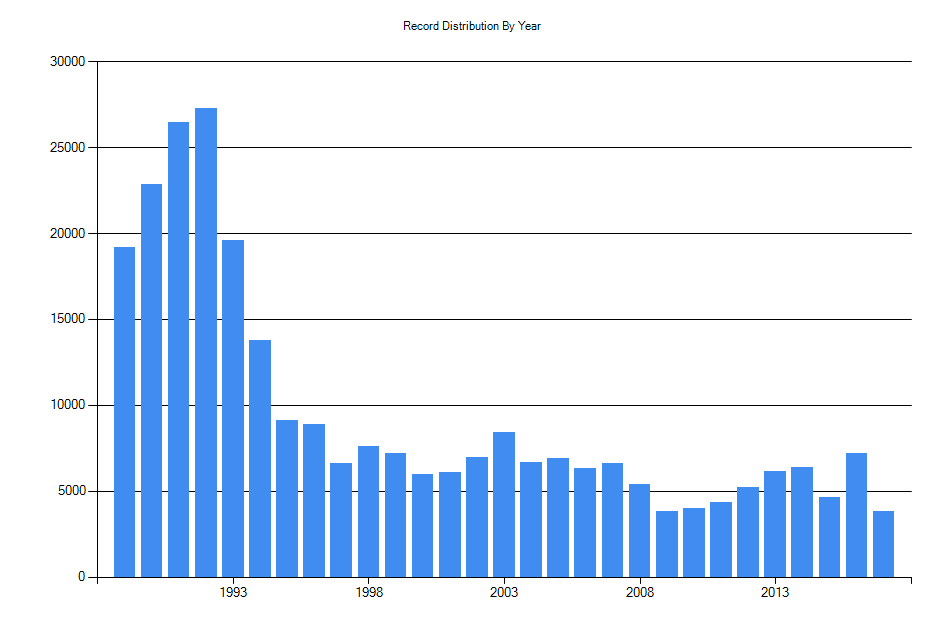Select the bar above the 2008 label
The height and width of the screenshot is (630, 945).
coord(639,531)
